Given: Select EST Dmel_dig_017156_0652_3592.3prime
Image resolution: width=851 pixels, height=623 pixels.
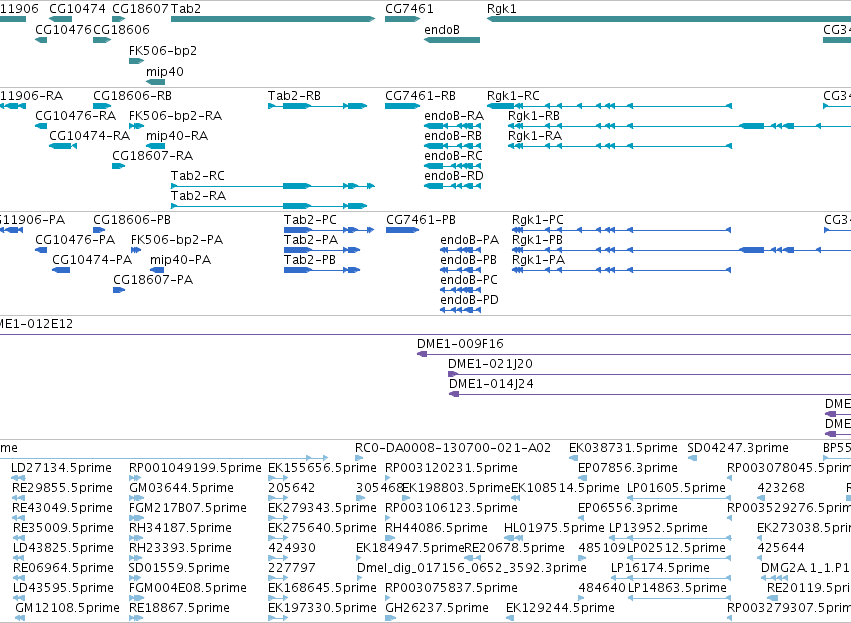Looking at the screenshot, I should pyautogui.click(x=361, y=578).
